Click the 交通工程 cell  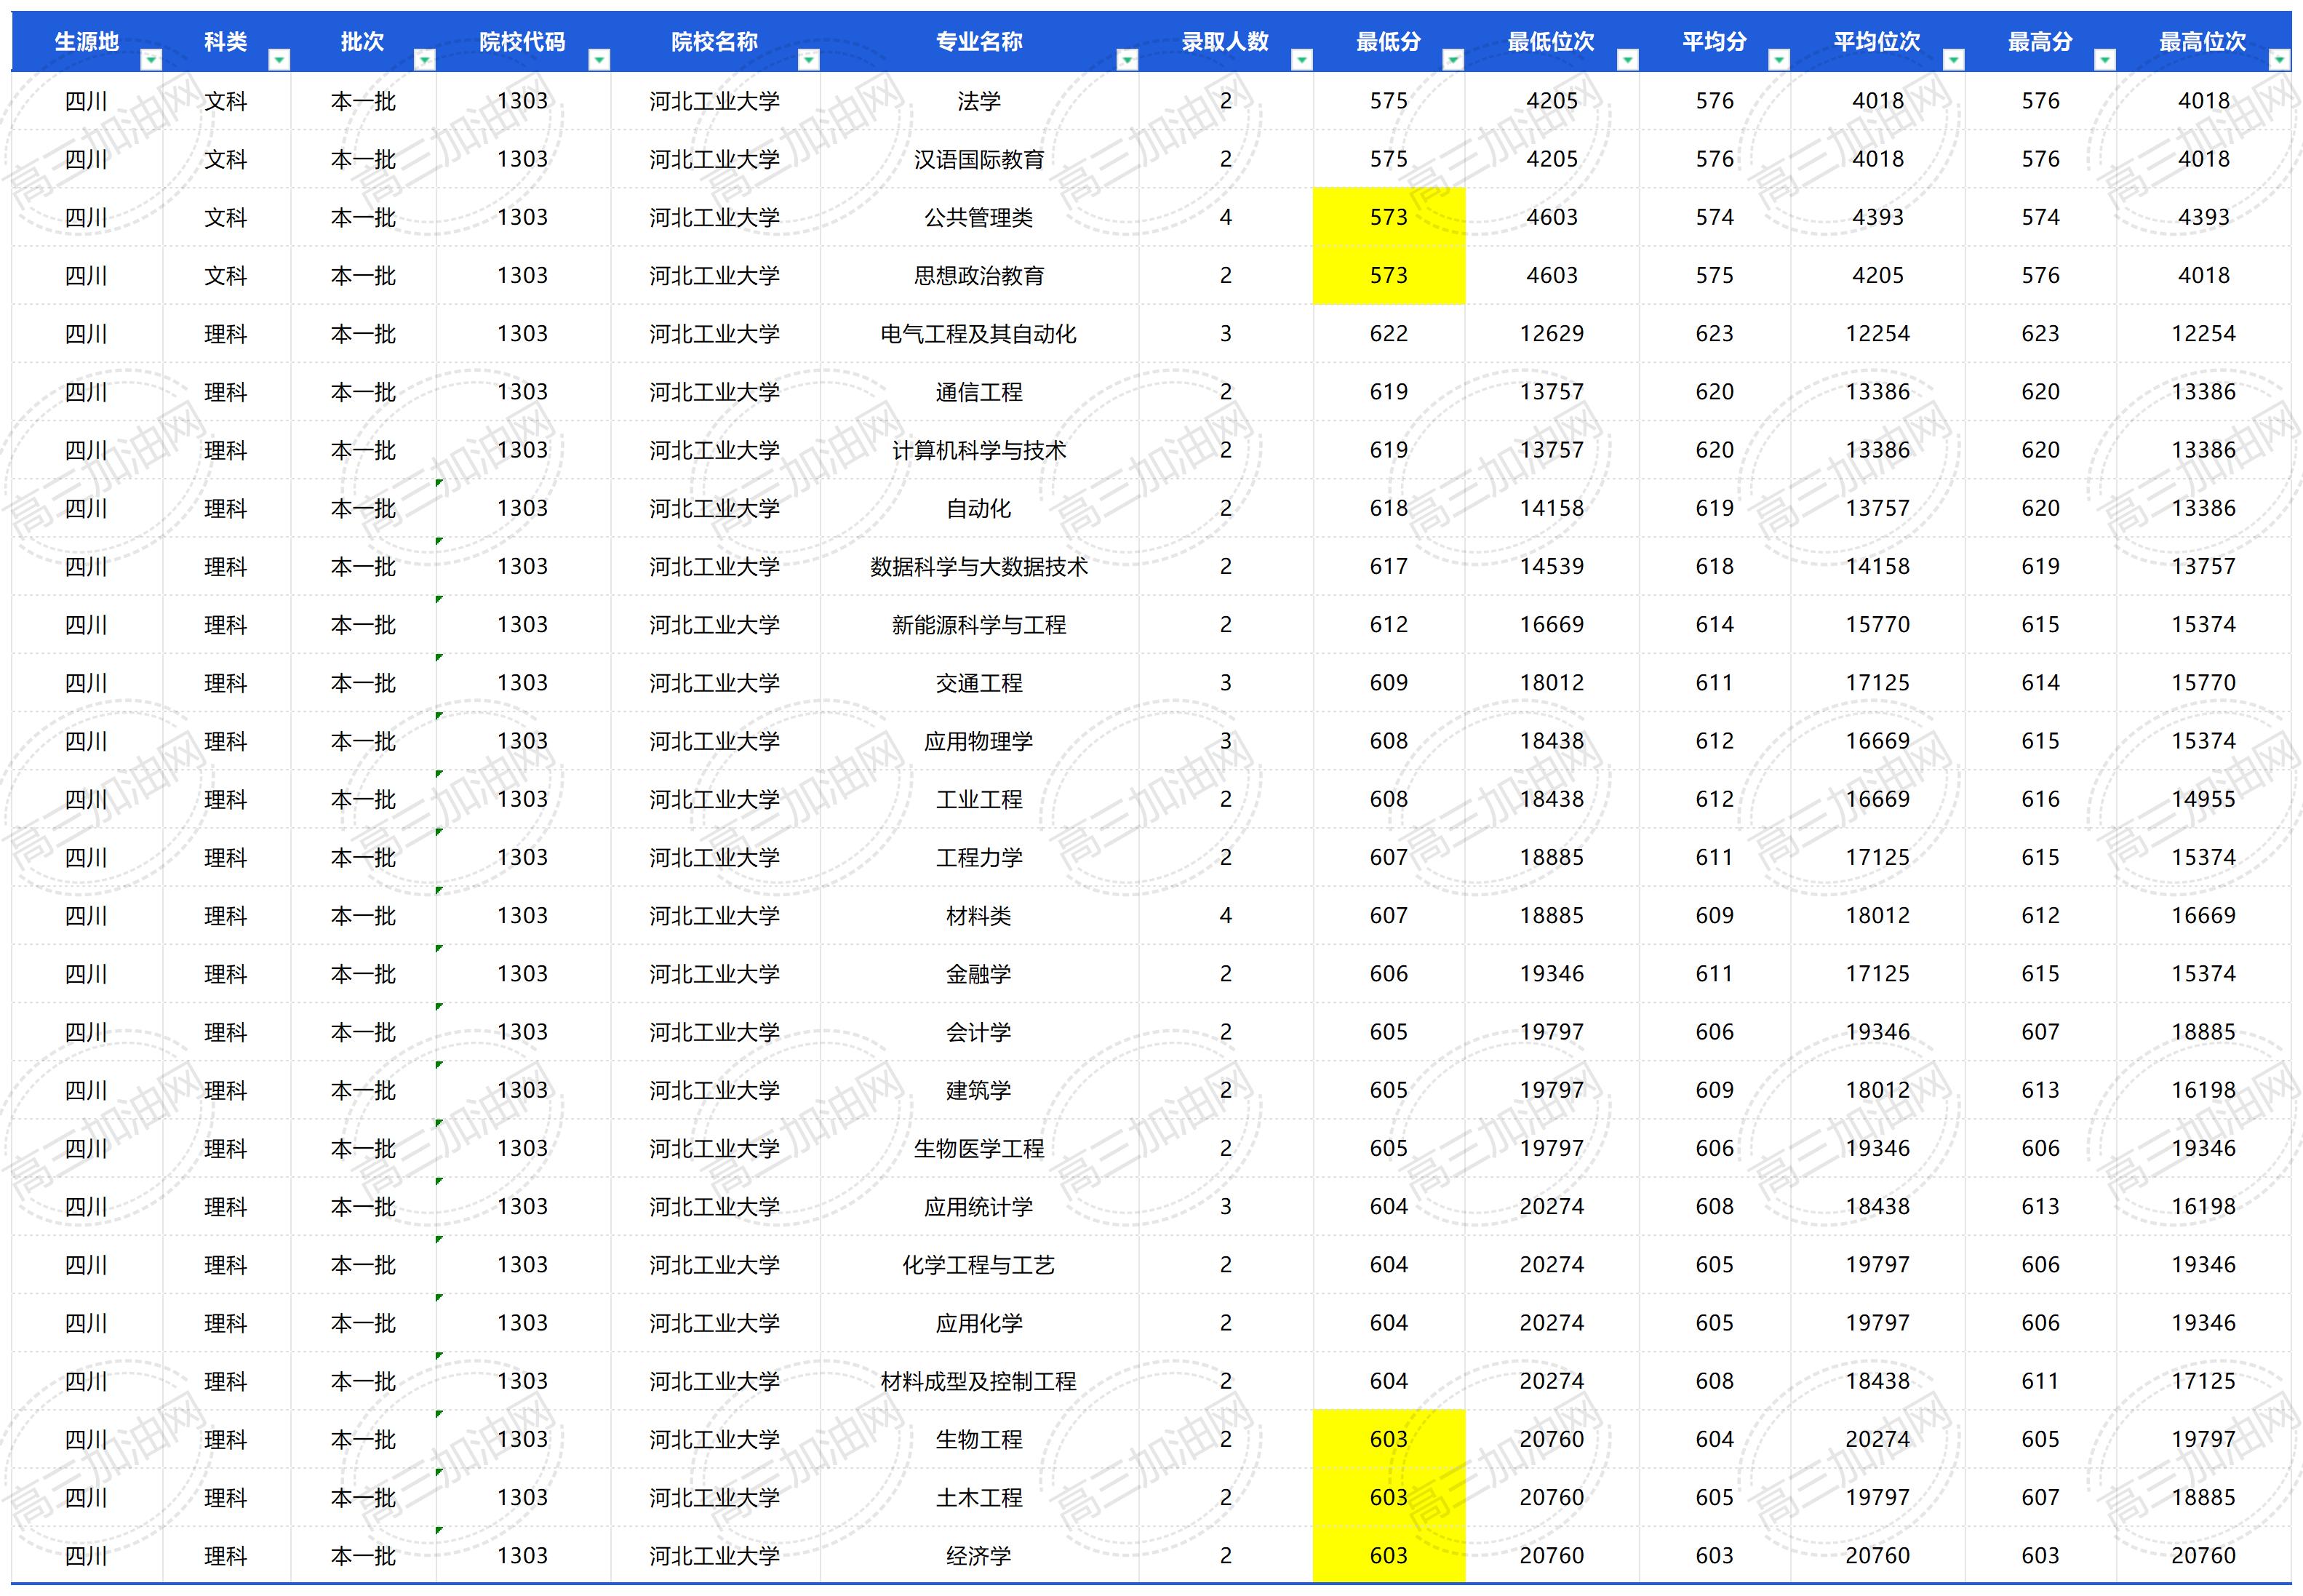[x=979, y=683]
